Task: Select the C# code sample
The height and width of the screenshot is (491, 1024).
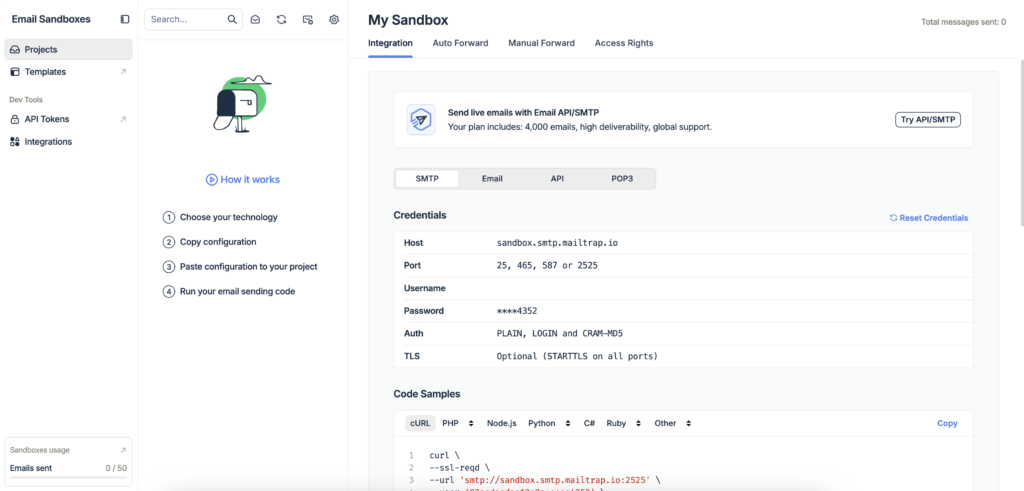Action: click(589, 423)
